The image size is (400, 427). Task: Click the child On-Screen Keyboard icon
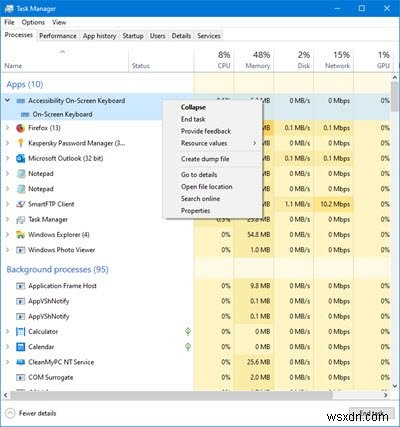(x=25, y=114)
